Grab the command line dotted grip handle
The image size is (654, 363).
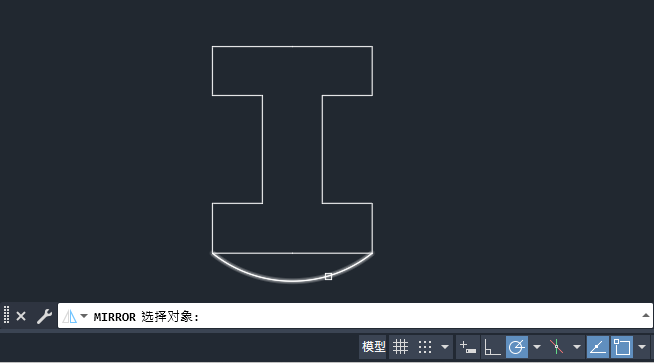[x=6, y=315]
